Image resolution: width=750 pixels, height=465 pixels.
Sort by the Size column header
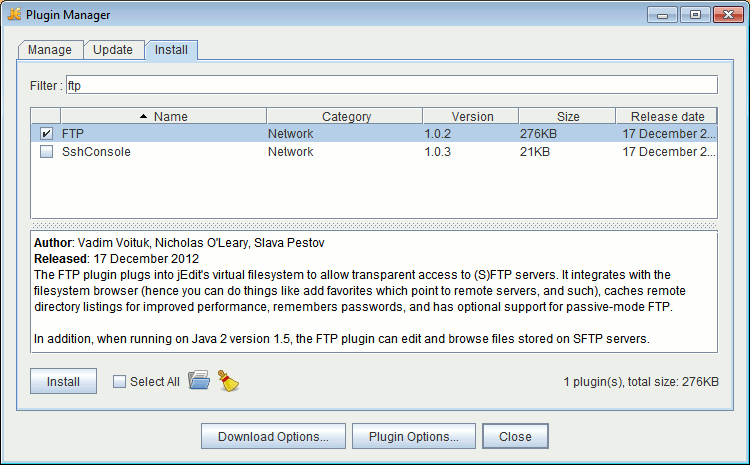567,116
